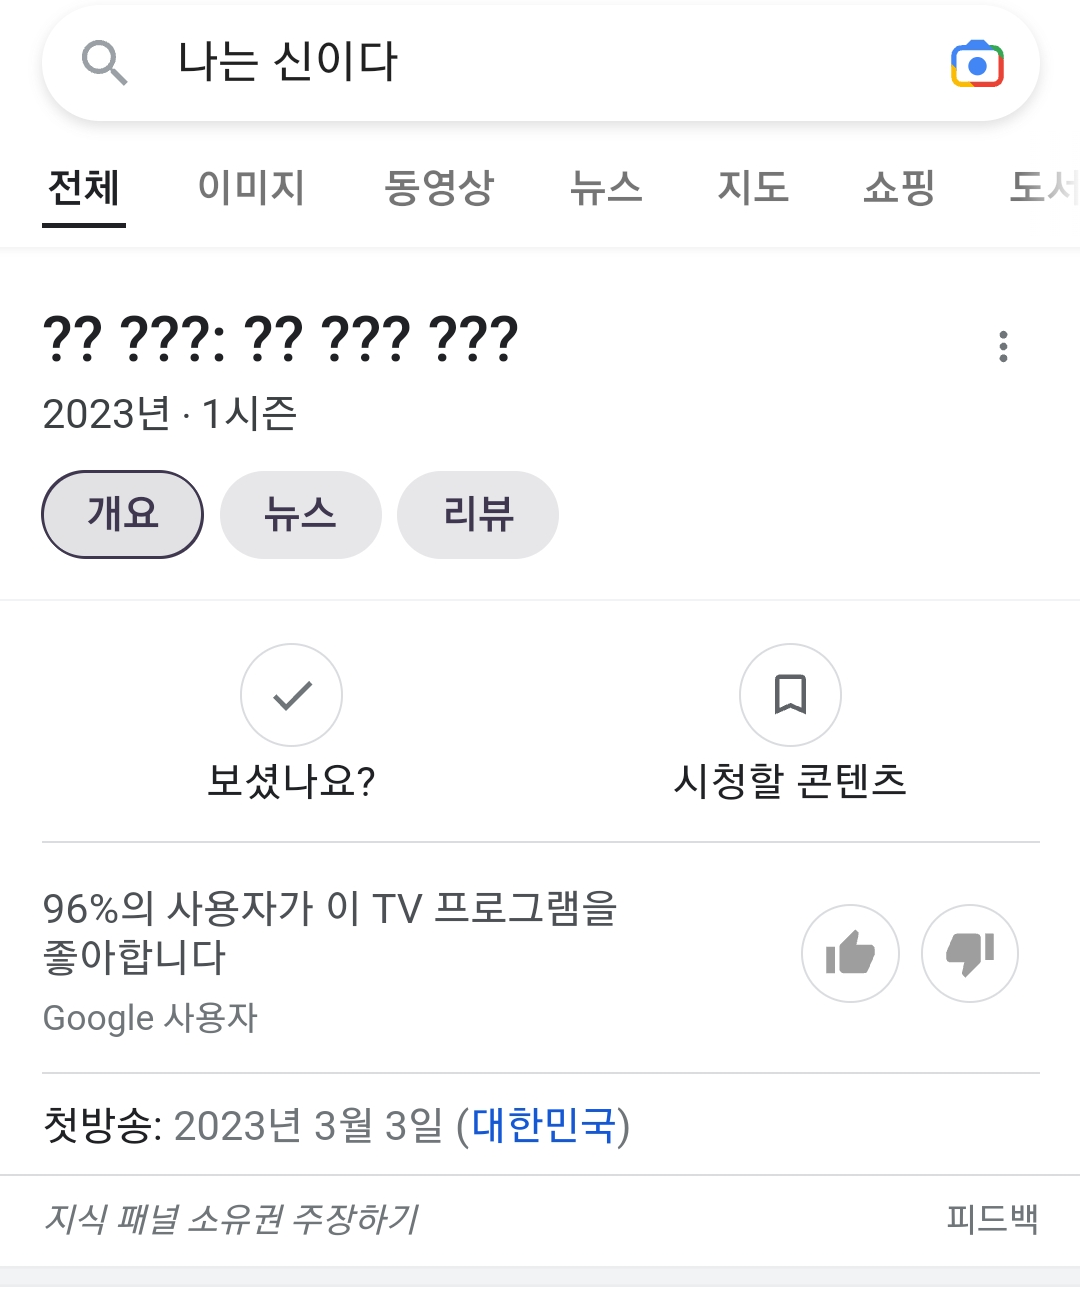Mark the show as watched (보셨나요?)
Image resolution: width=1080 pixels, height=1290 pixels.
291,695
